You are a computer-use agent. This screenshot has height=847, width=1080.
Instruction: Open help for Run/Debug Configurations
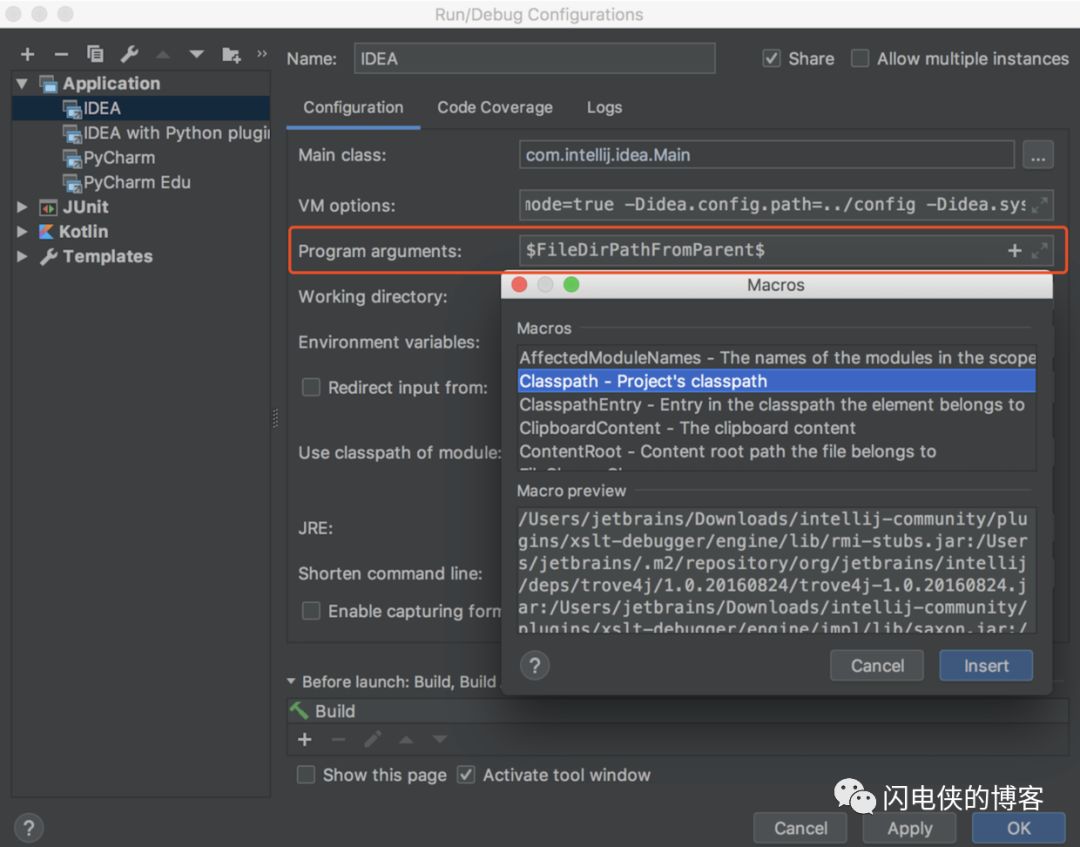[28, 828]
